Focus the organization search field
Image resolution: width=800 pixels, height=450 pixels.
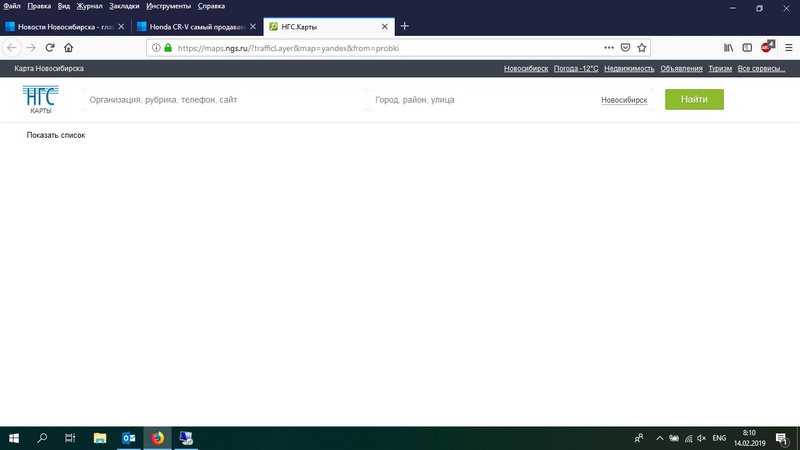(x=224, y=99)
